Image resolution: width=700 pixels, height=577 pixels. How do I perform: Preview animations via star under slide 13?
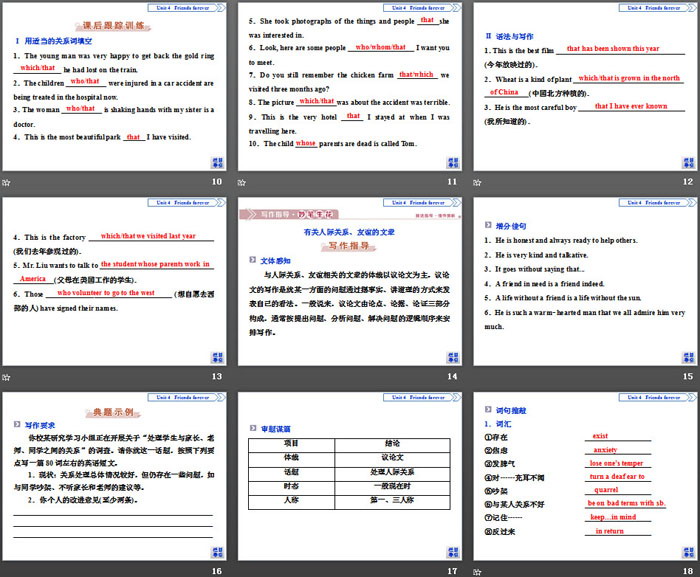6,376
